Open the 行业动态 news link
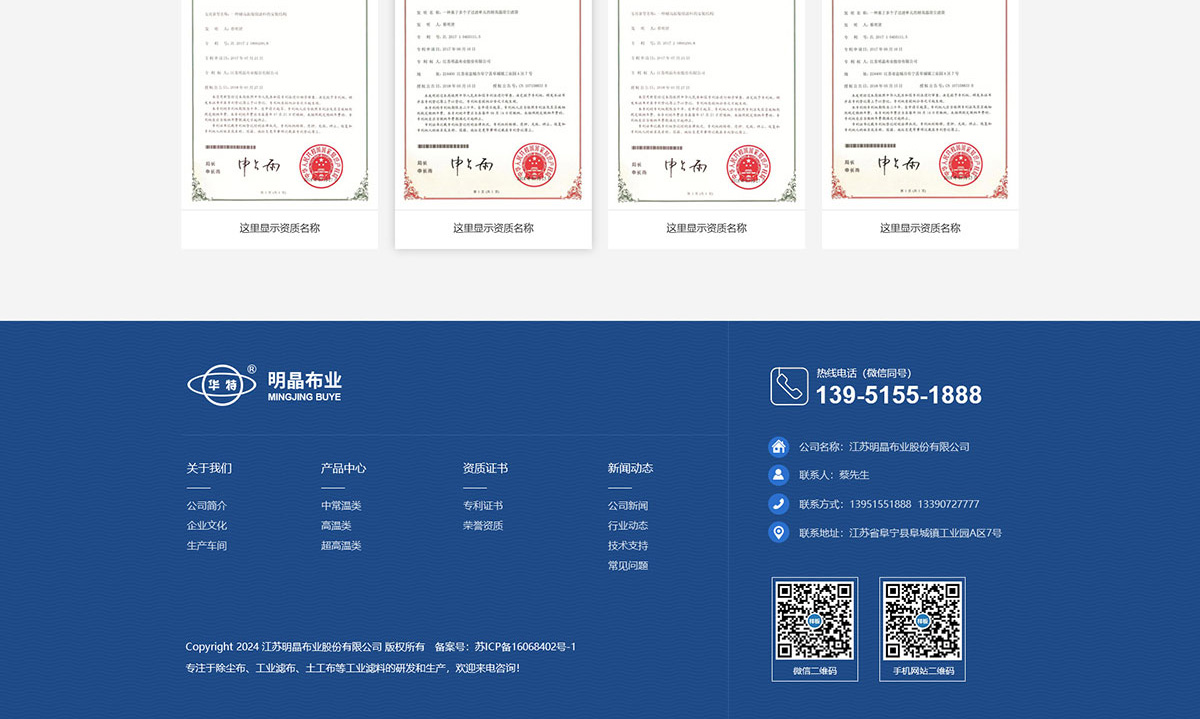1200x719 pixels. coord(628,526)
